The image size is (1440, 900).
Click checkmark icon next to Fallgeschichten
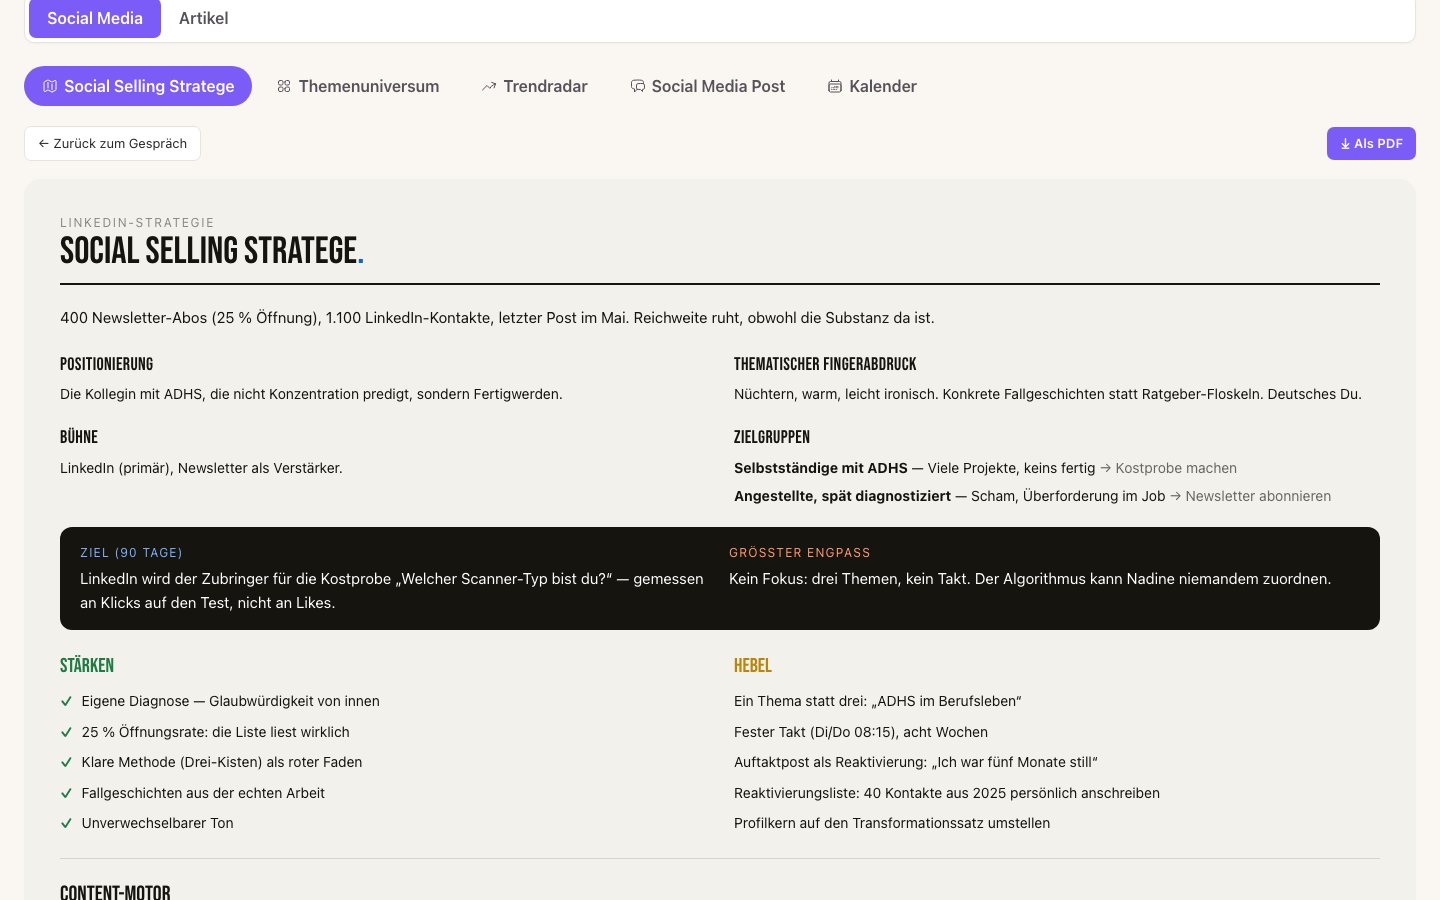point(67,793)
